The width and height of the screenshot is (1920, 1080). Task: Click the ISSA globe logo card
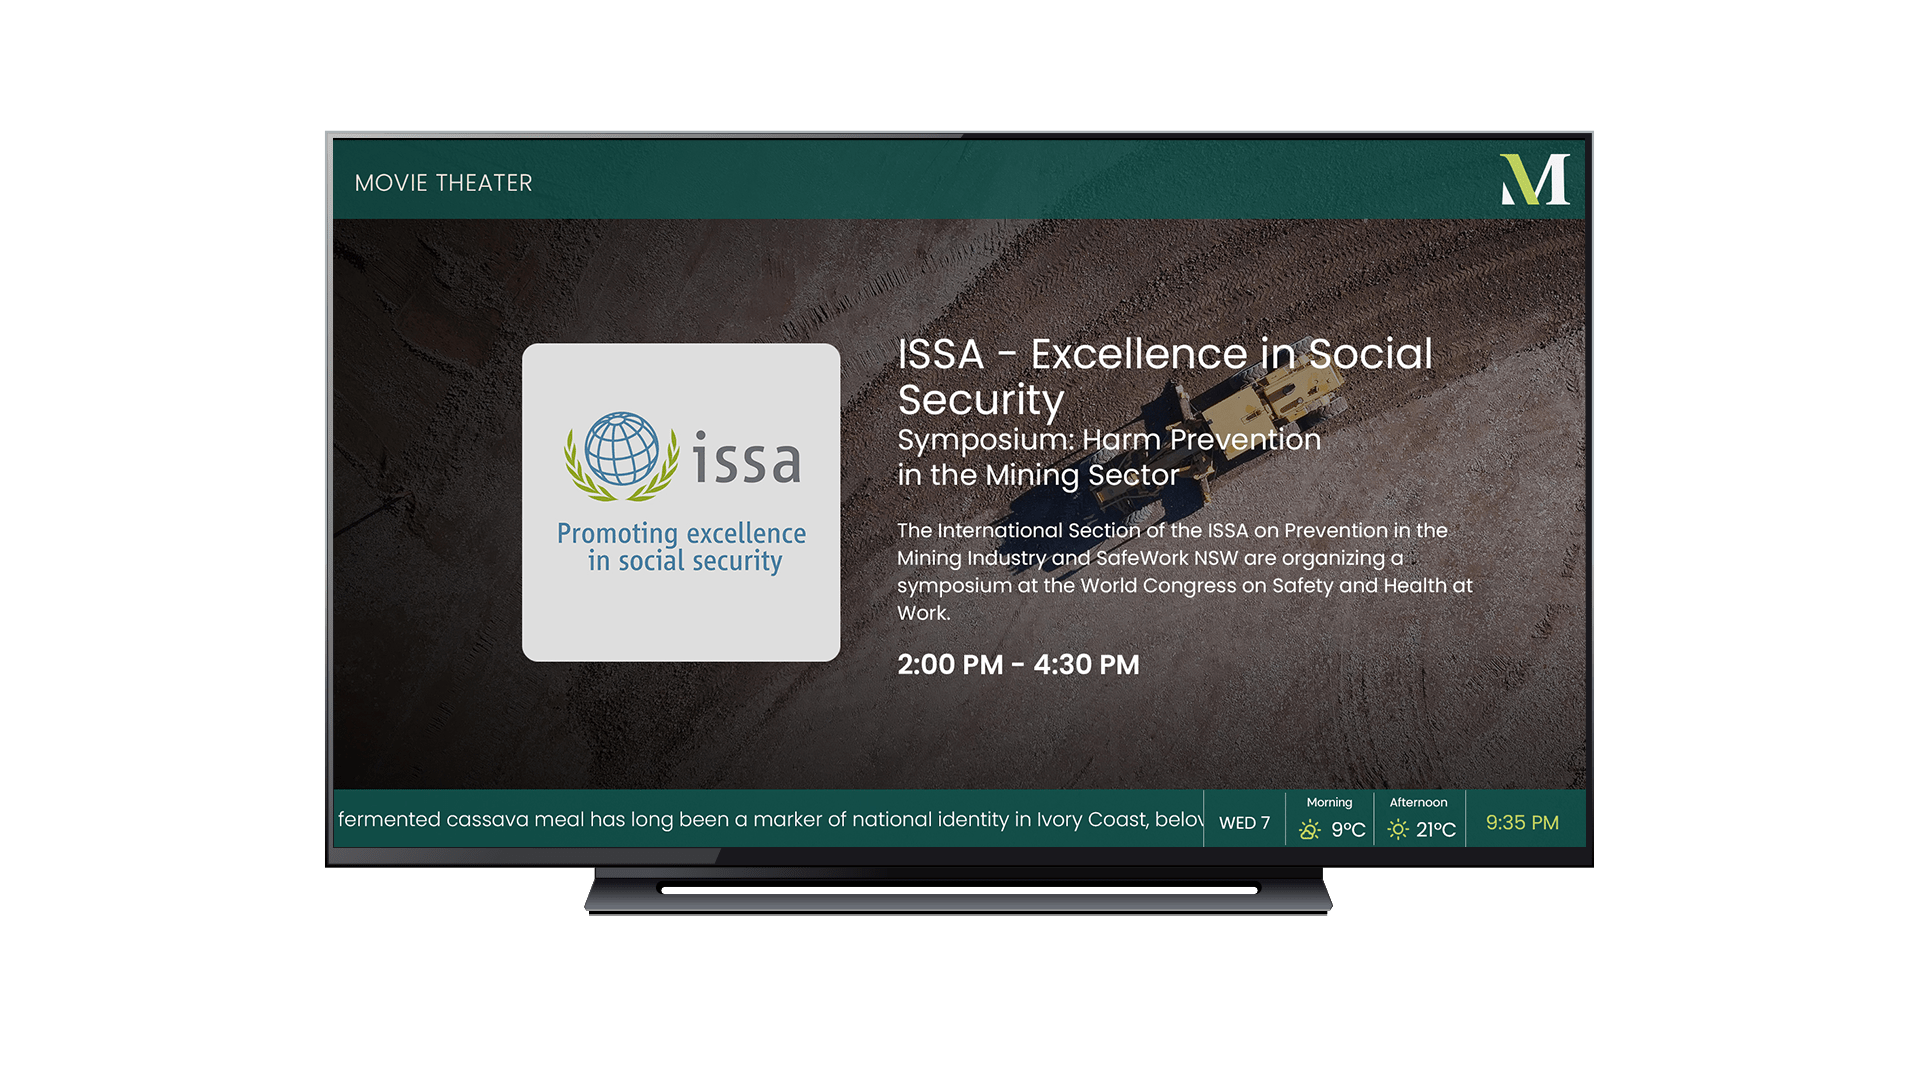click(681, 502)
